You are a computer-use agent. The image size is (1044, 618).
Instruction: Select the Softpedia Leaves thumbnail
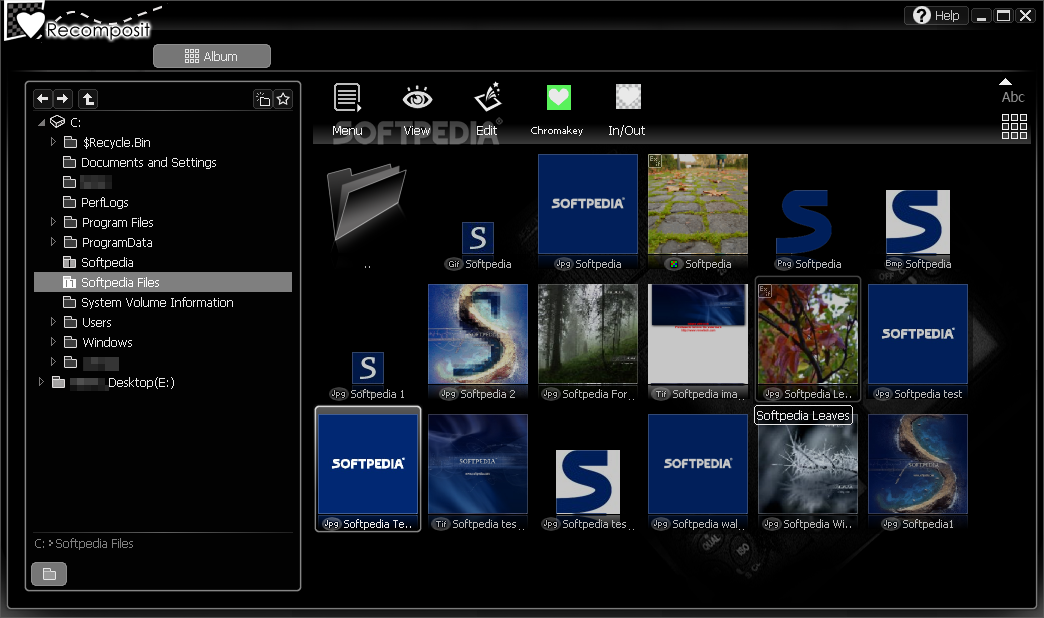click(808, 339)
